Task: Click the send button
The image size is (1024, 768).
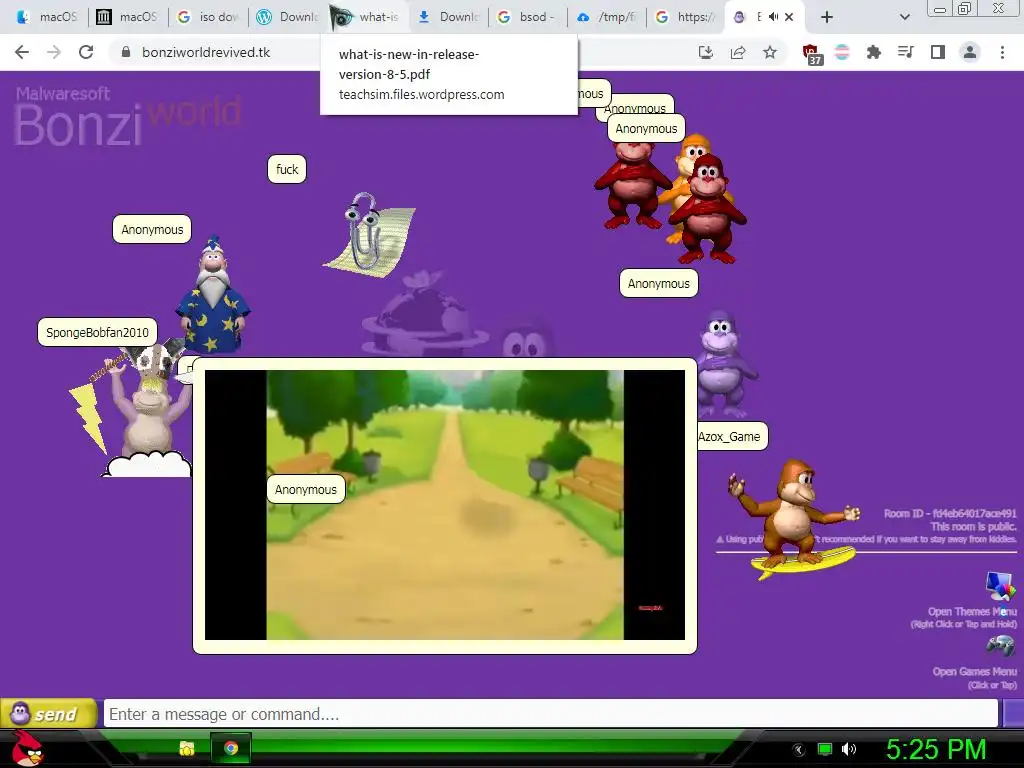Action: click(47, 713)
